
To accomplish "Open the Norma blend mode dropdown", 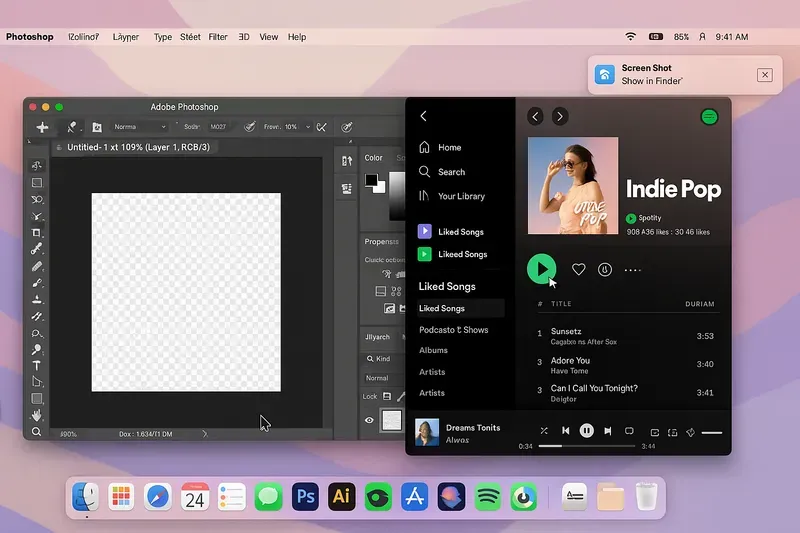I will (139, 127).
